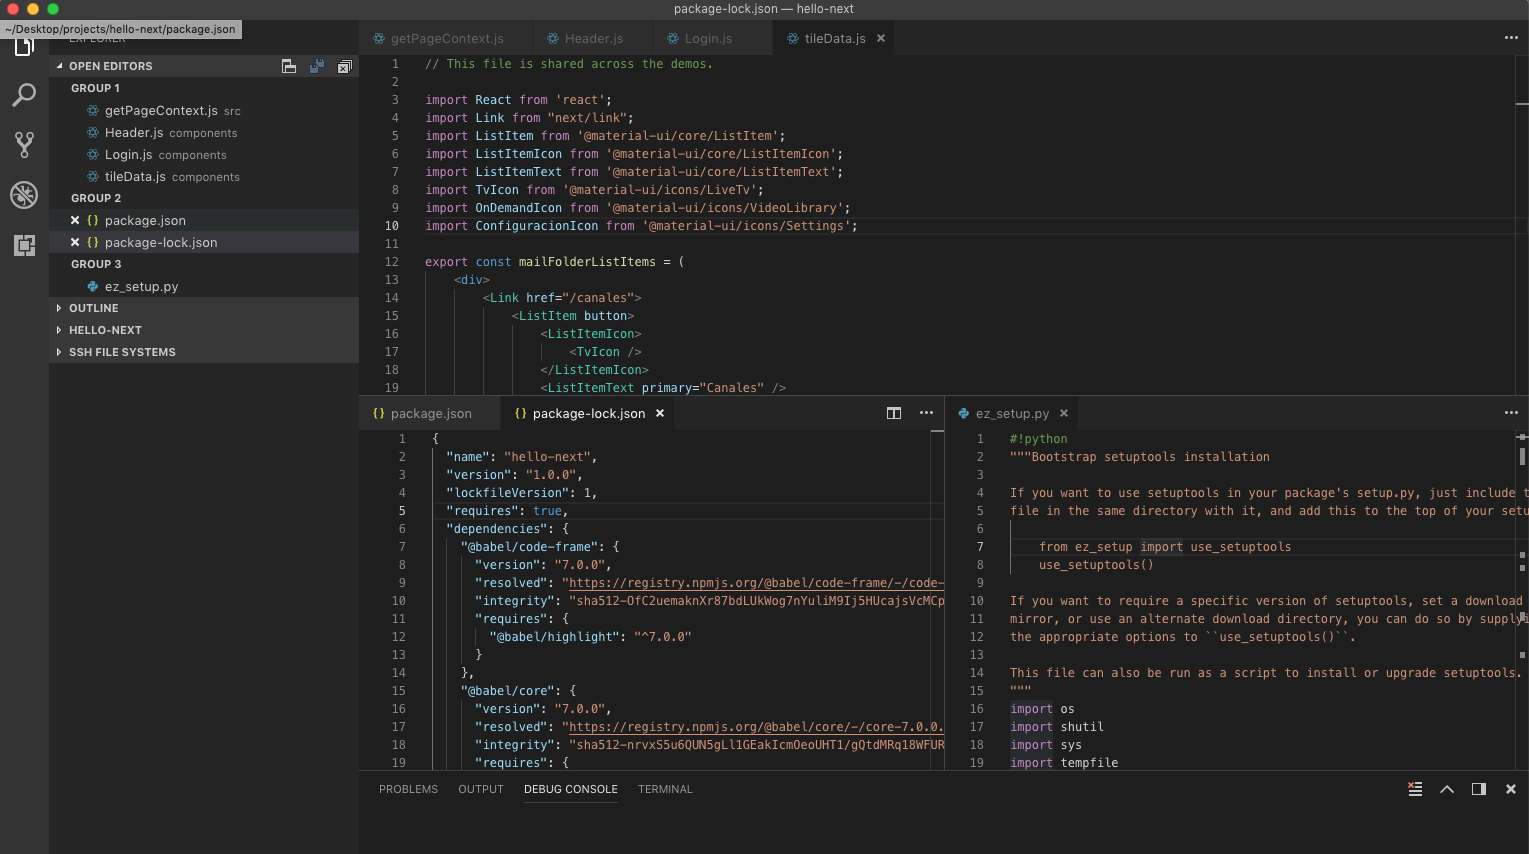Image resolution: width=1529 pixels, height=854 pixels.
Task: Expand the SSH File Systems section
Action: click(204, 352)
